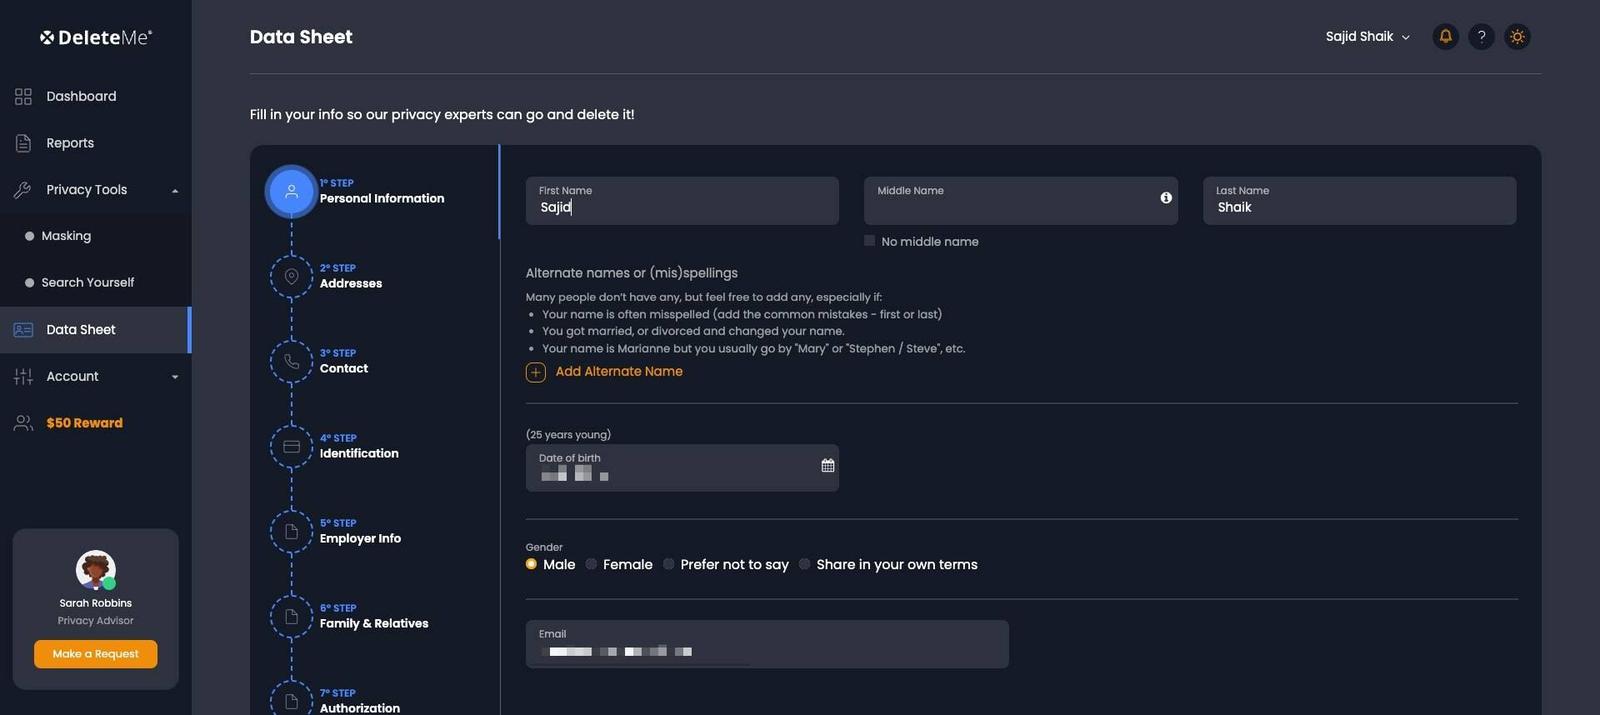The height and width of the screenshot is (715, 1600).
Task: Click the Last Name input field
Action: 1359,201
